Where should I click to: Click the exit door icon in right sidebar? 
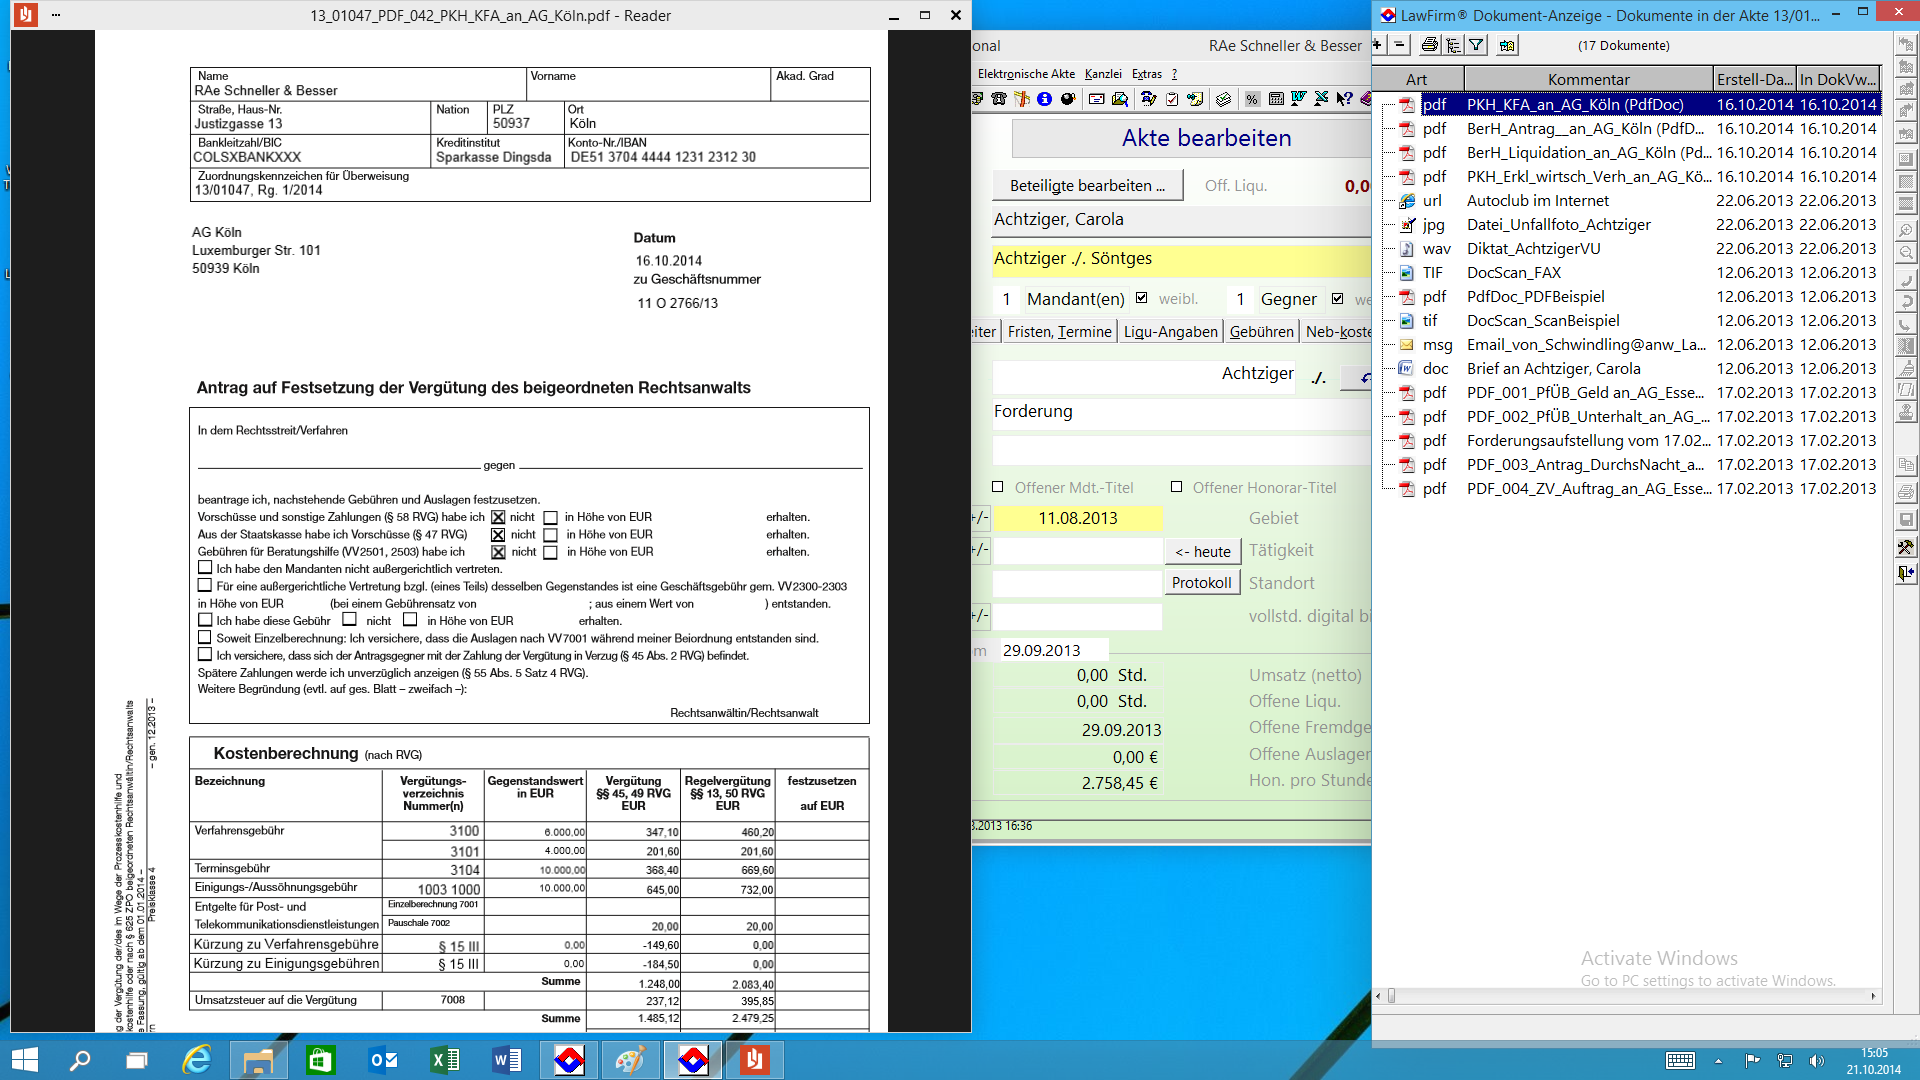click(1906, 573)
